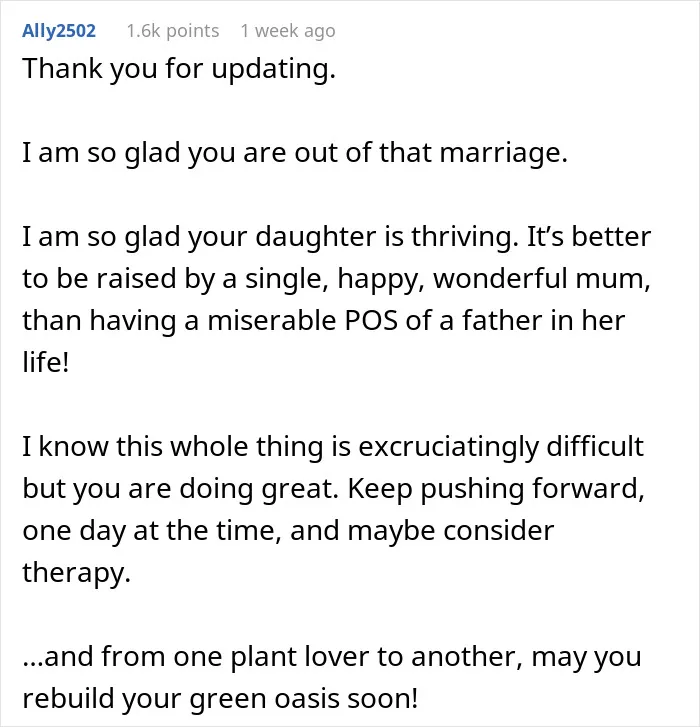This screenshot has height=727, width=700.
Task: Click 'maybe consider' in the comment text
Action: pos(451,531)
